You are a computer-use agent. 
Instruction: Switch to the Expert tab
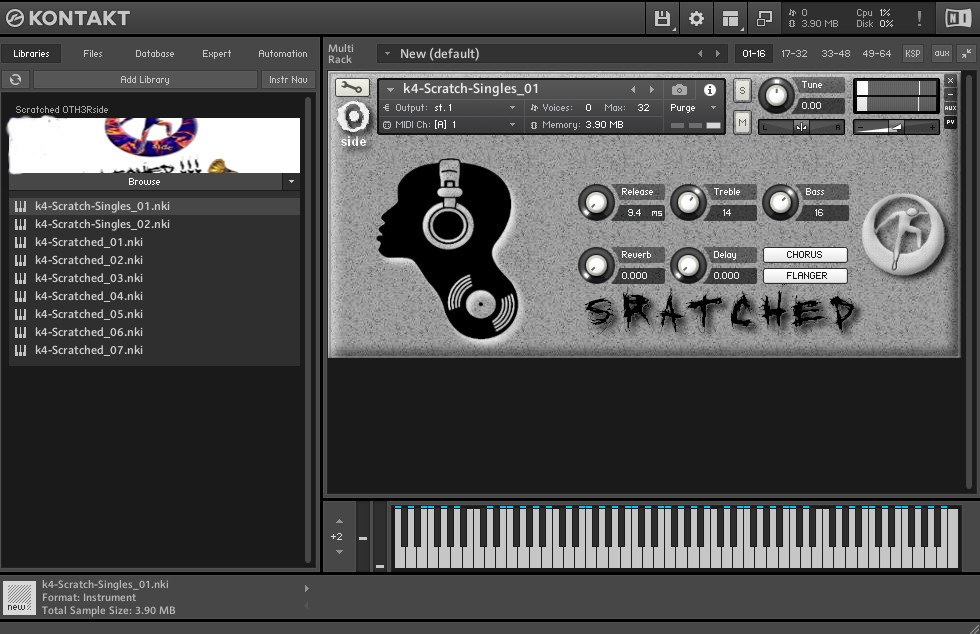(216, 54)
